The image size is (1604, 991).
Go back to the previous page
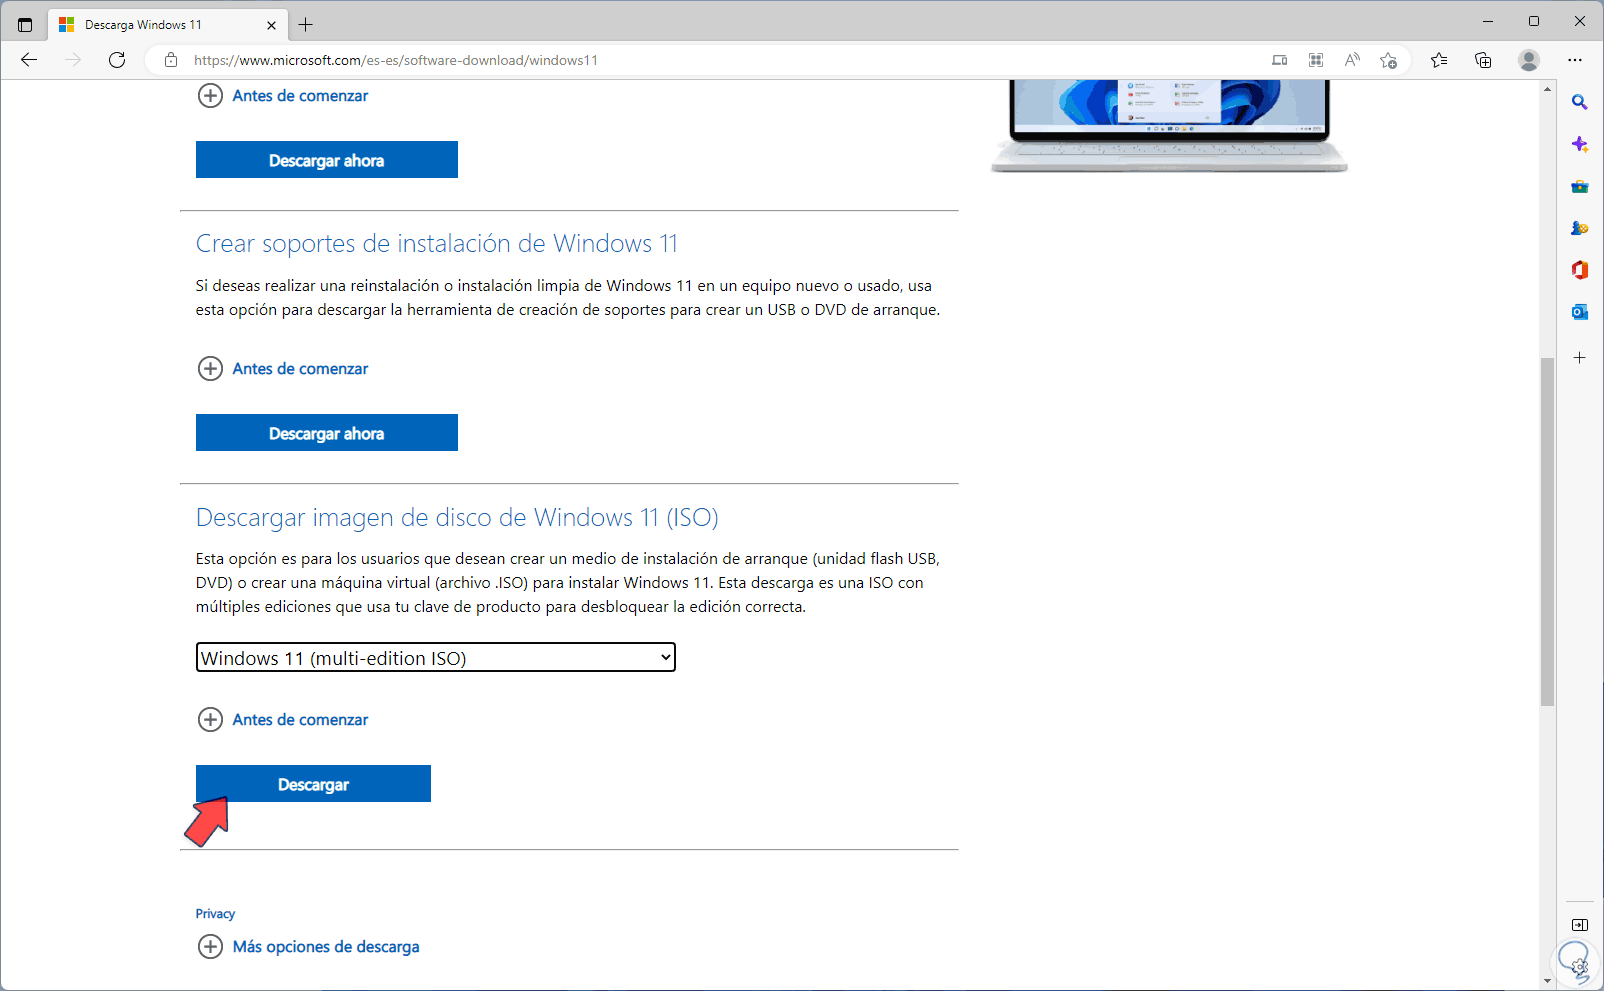(x=29, y=60)
